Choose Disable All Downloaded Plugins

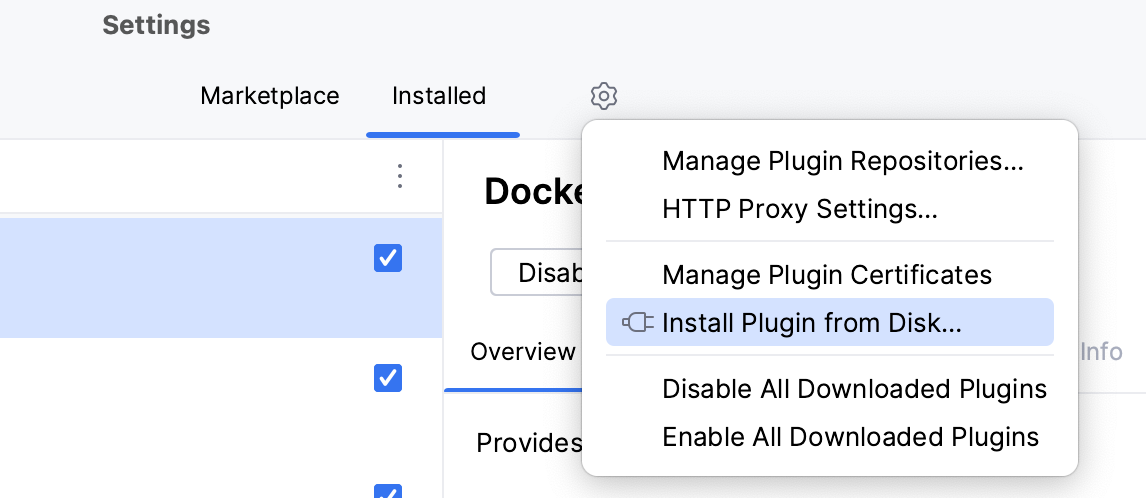pos(854,388)
